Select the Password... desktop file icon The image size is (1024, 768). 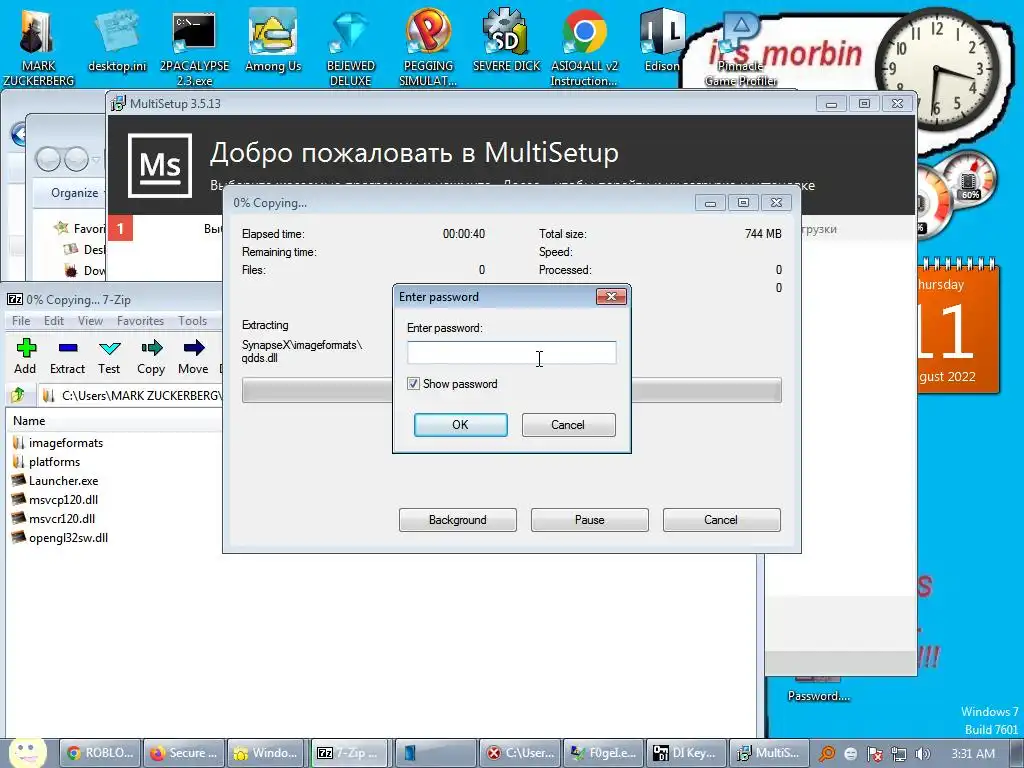[819, 689]
